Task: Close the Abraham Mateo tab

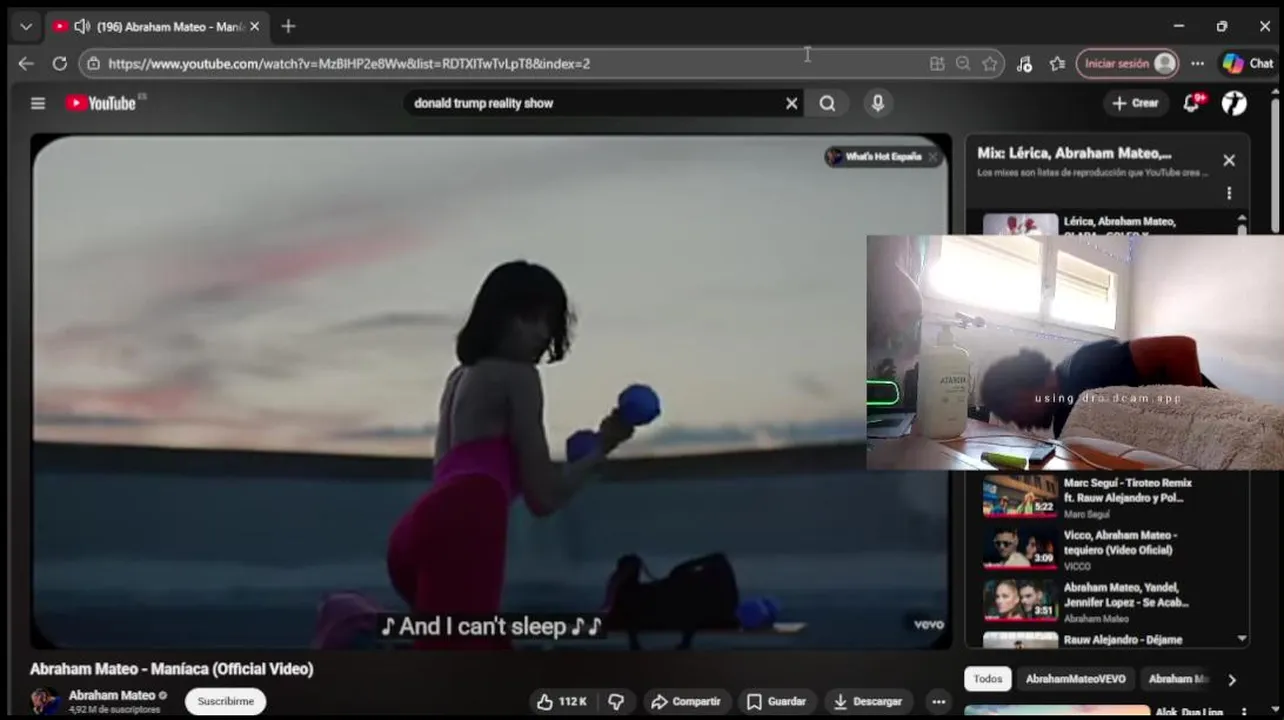Action: 255,26
